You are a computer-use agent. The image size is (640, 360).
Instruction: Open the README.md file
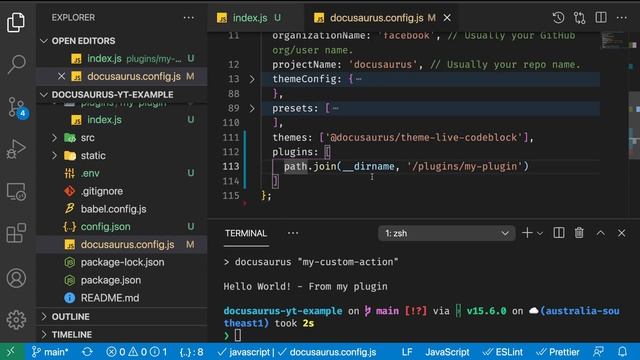coord(122,298)
